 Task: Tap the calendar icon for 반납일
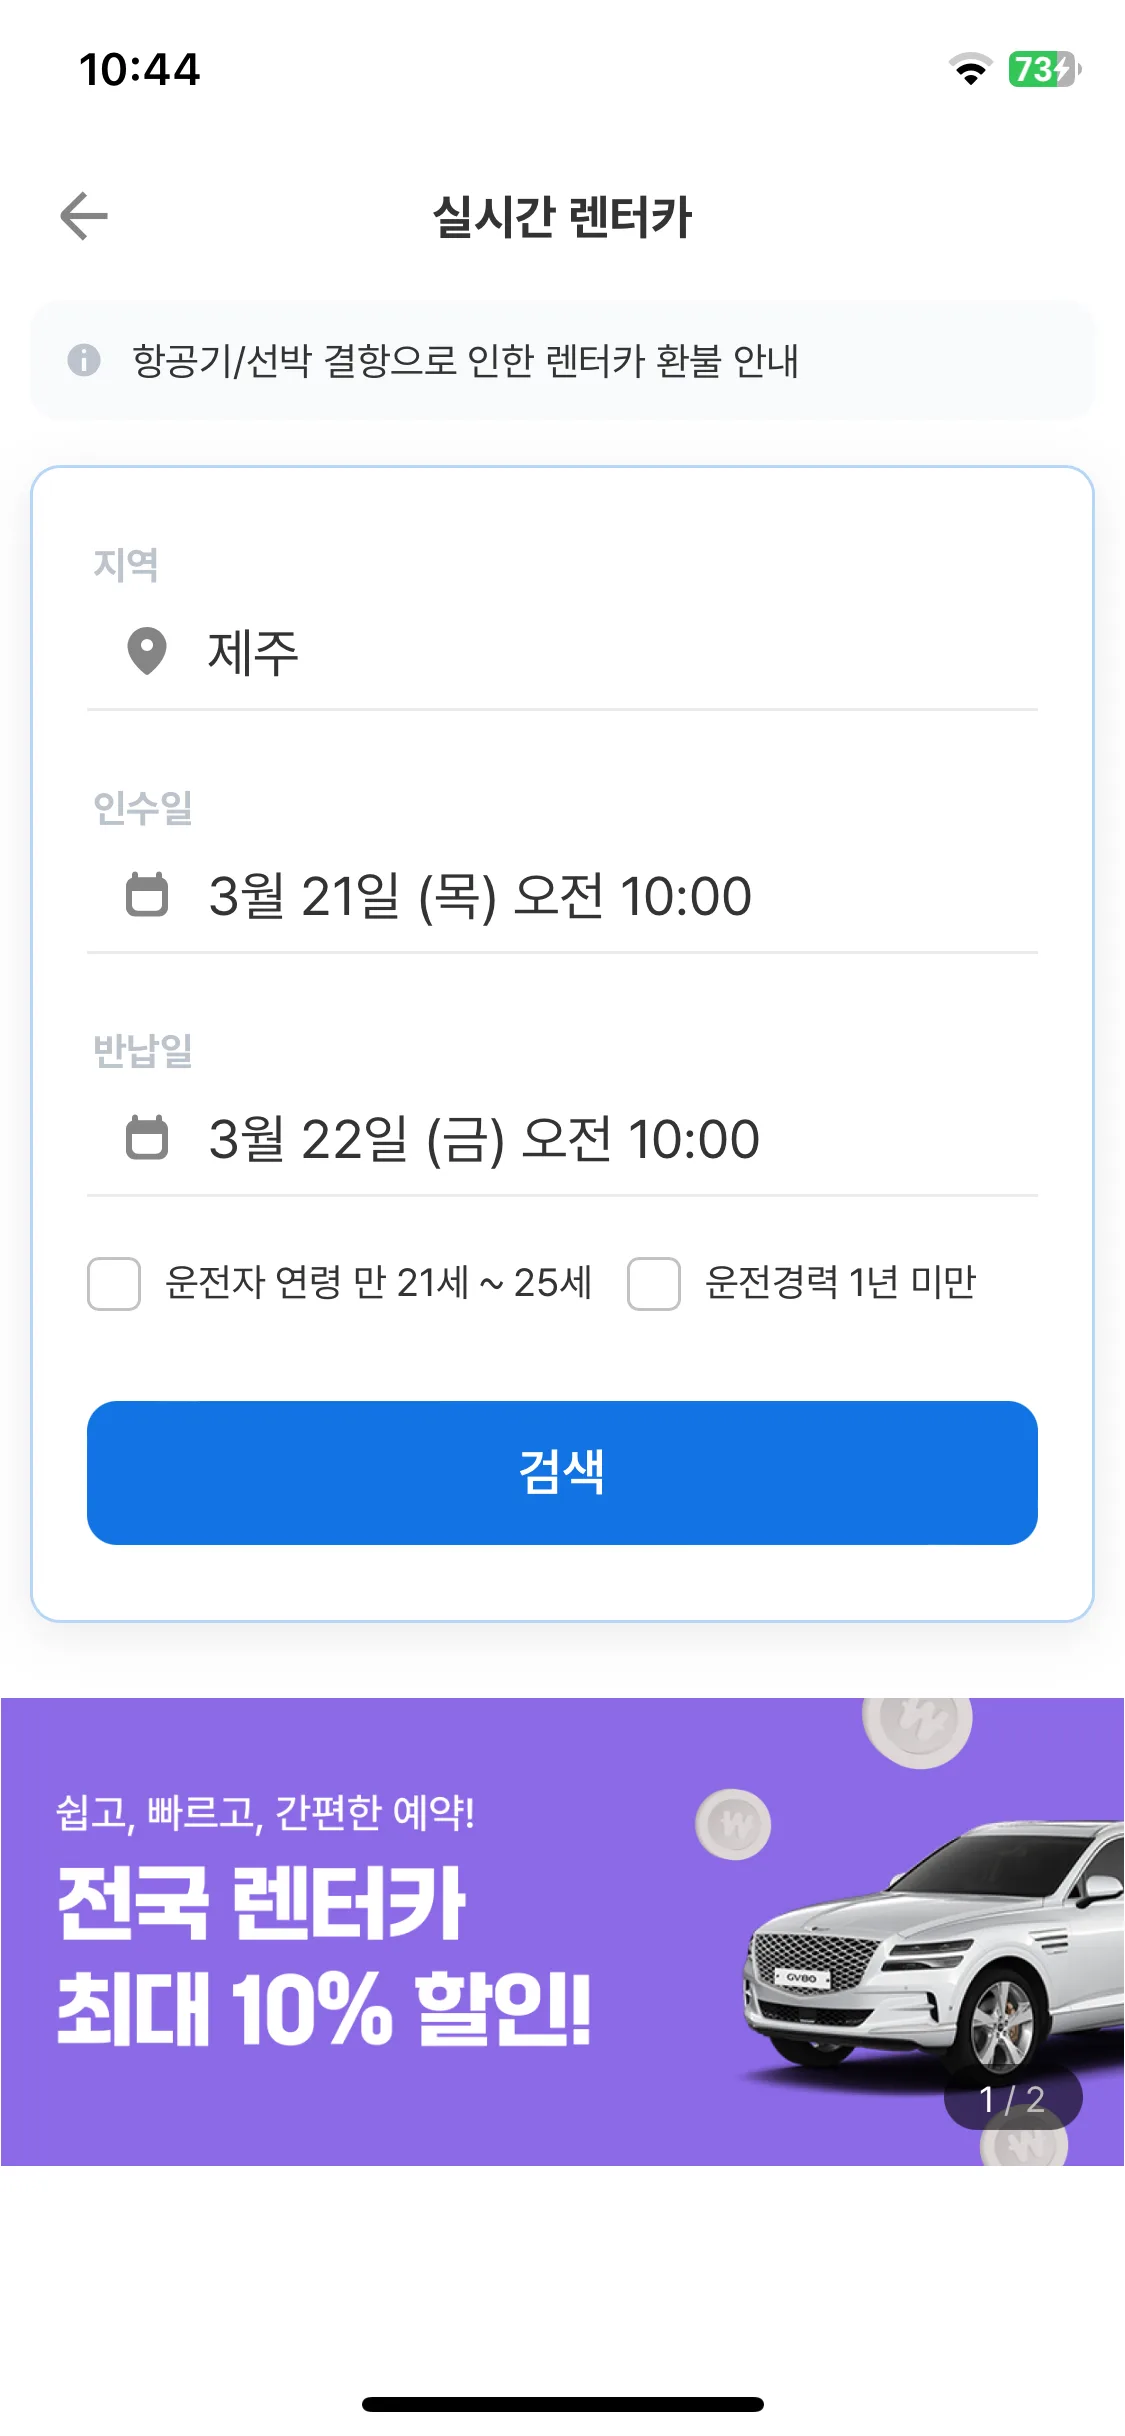click(x=147, y=1137)
